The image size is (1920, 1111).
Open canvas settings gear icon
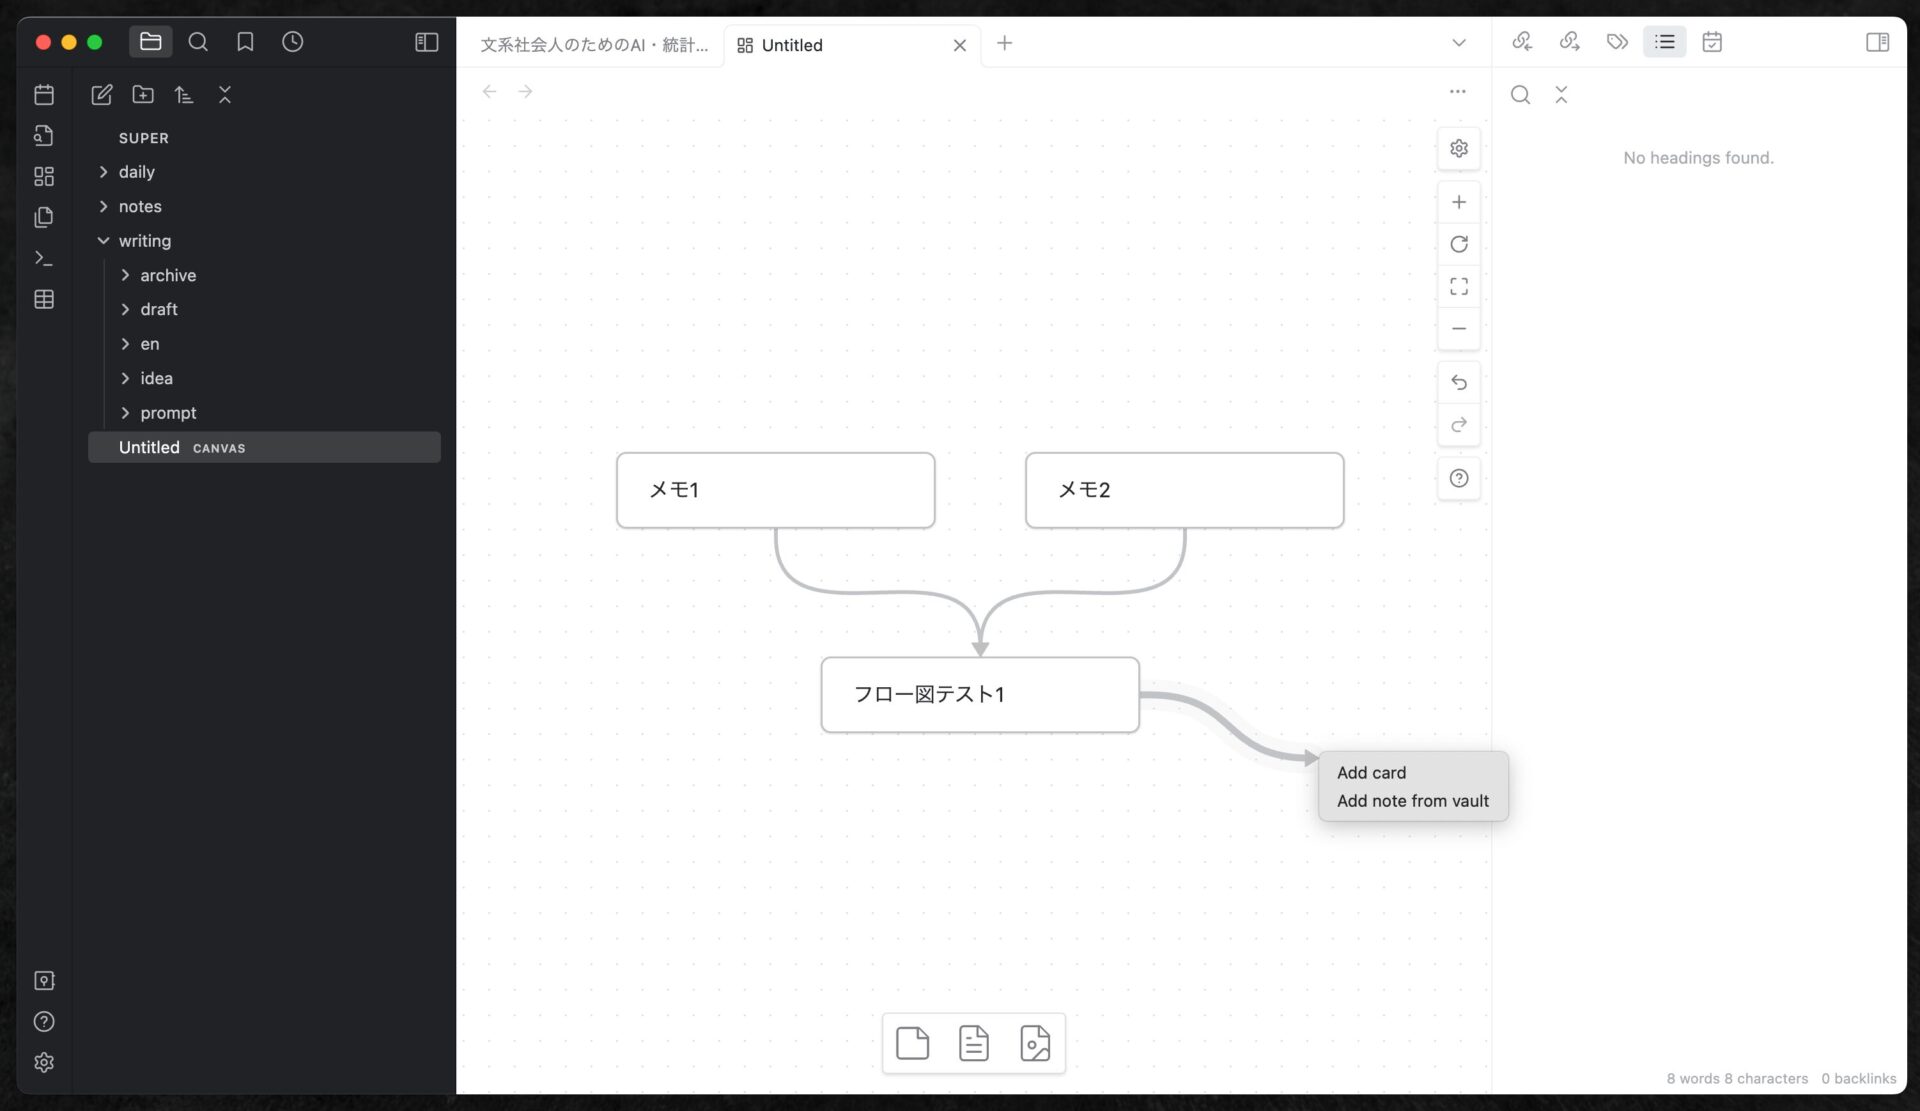coord(1458,148)
